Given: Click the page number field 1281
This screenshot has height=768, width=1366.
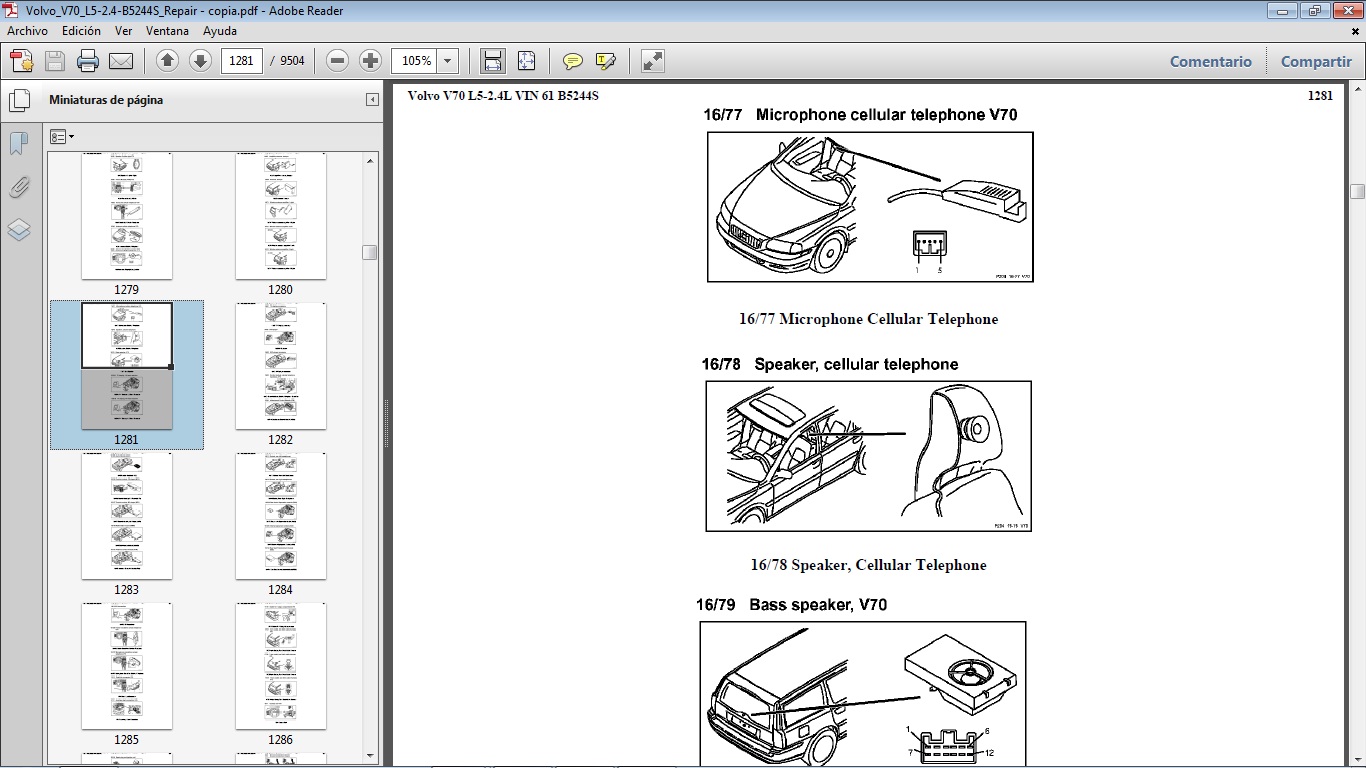Looking at the screenshot, I should 241,61.
